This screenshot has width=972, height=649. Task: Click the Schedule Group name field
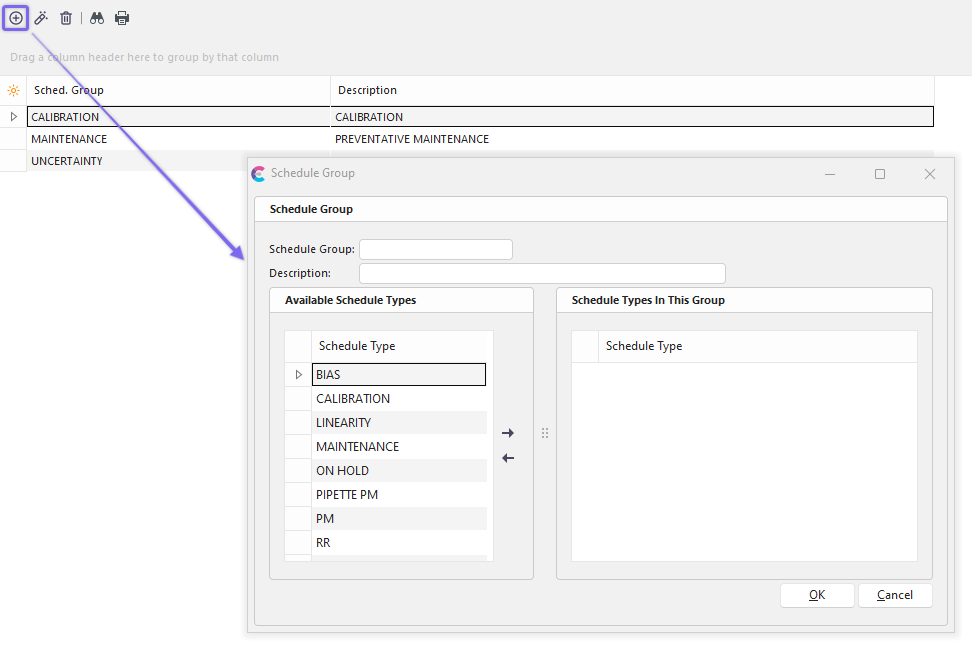click(435, 249)
